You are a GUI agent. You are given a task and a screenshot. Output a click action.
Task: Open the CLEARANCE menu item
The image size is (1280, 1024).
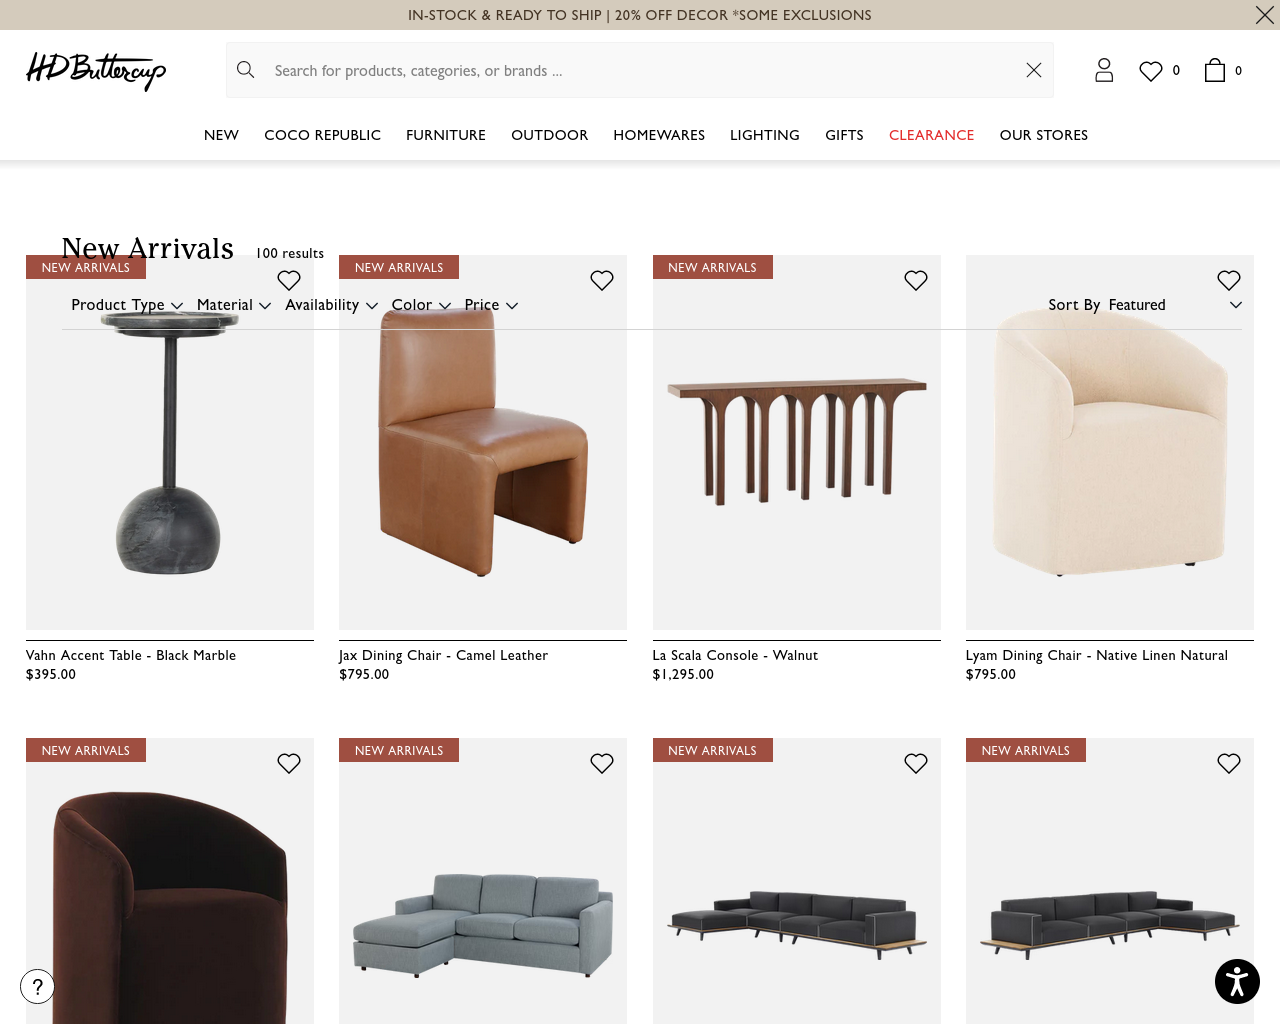click(931, 135)
